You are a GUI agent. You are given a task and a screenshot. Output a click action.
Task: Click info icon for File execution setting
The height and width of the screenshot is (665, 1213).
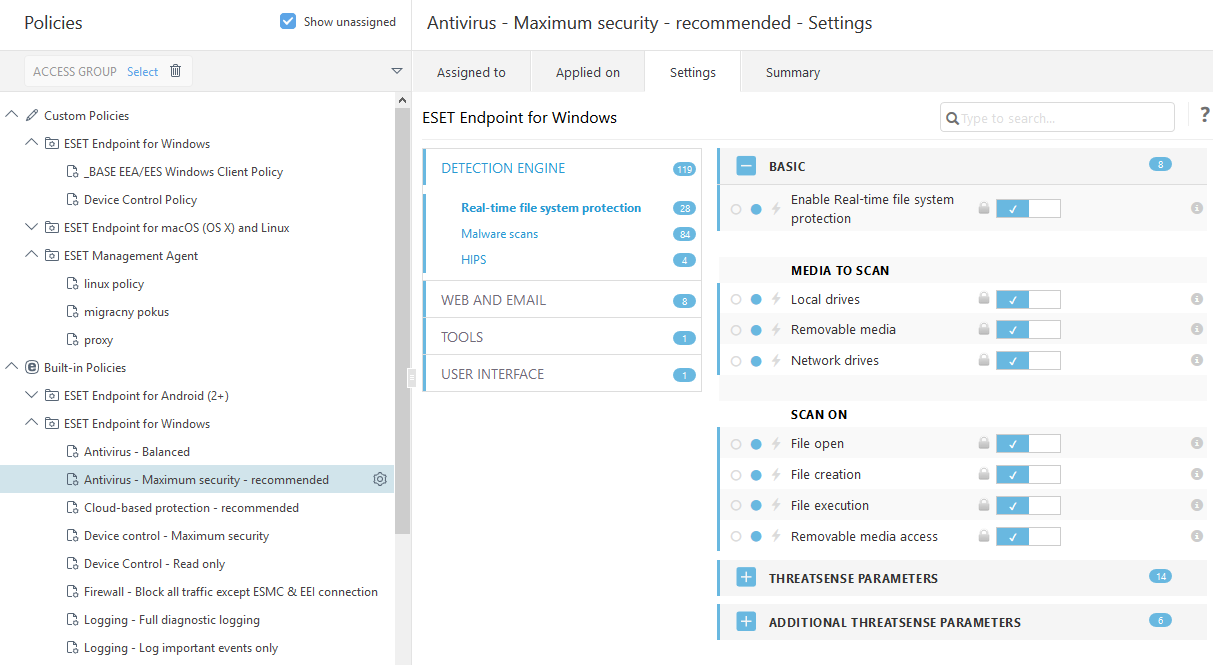[1196, 506]
